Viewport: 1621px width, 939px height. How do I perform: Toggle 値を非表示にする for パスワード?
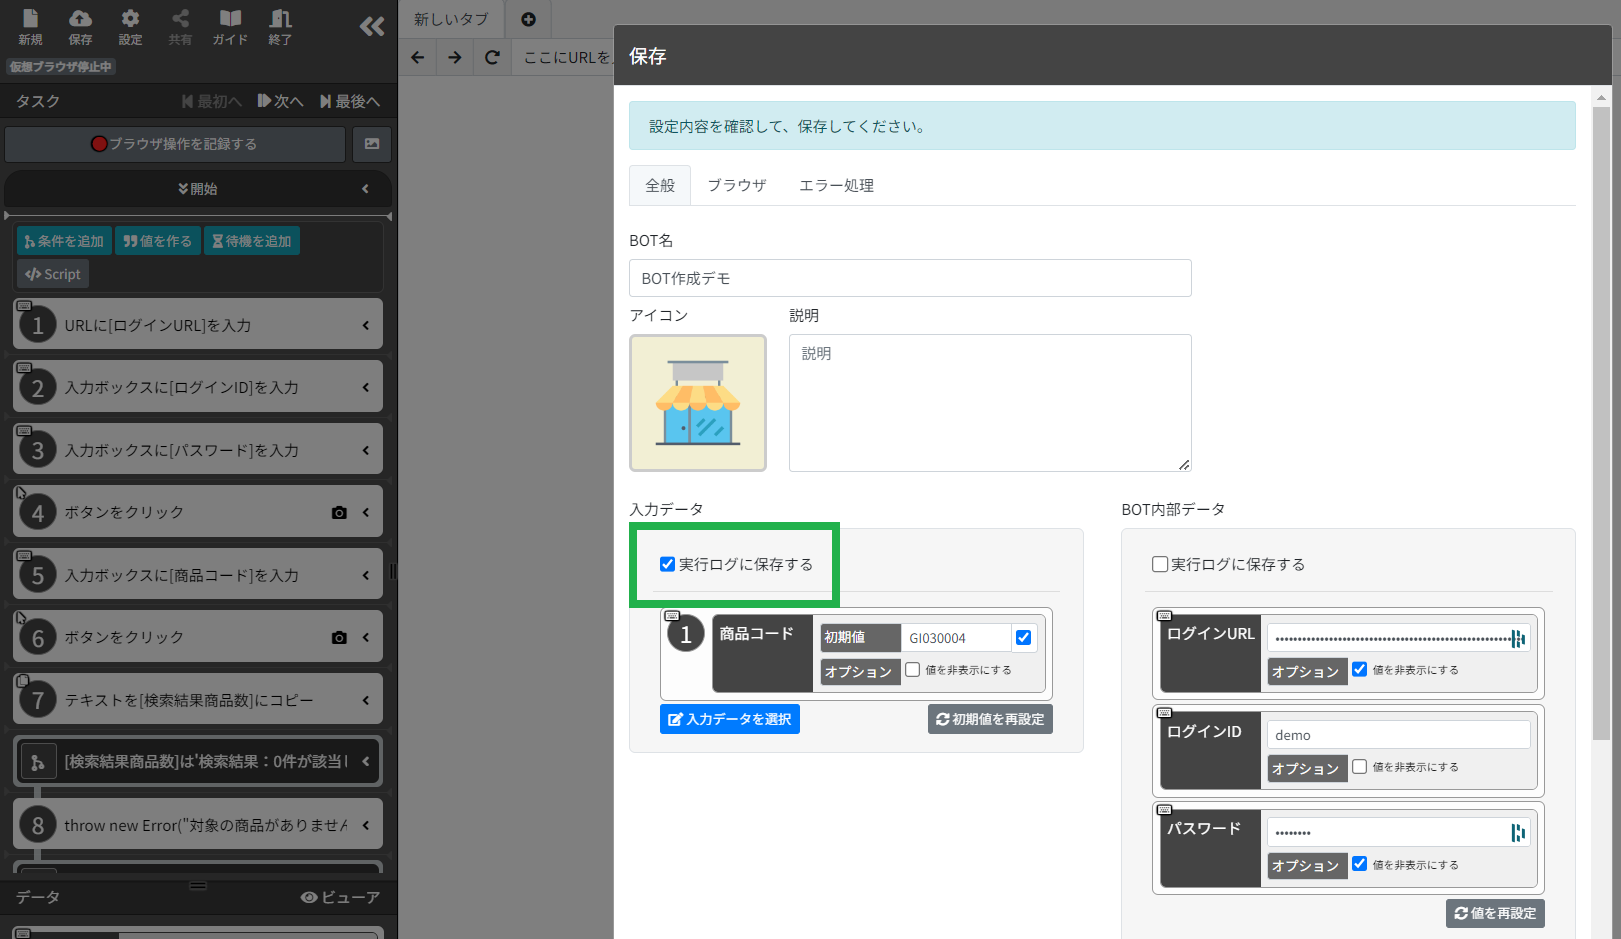point(1360,864)
